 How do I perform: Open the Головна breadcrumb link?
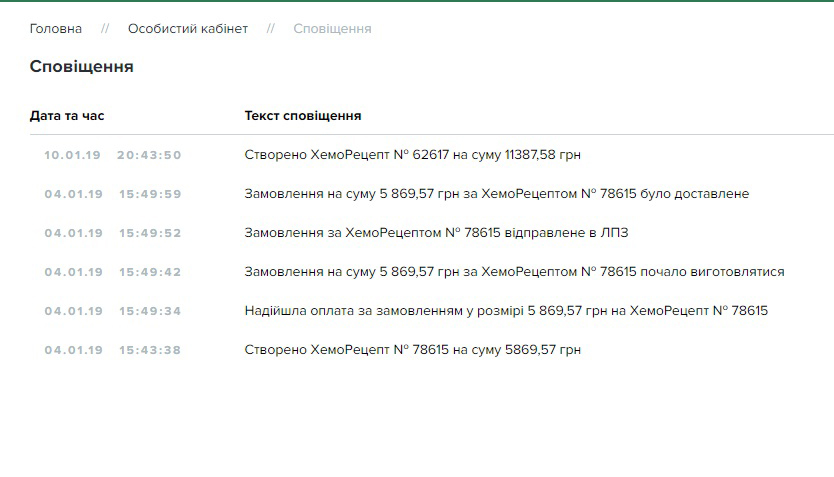[x=56, y=29]
